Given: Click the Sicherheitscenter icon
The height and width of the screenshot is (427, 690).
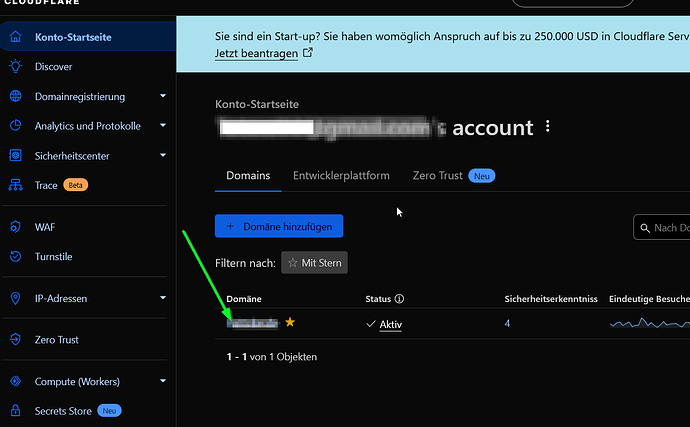Looking at the screenshot, I should (x=15, y=155).
